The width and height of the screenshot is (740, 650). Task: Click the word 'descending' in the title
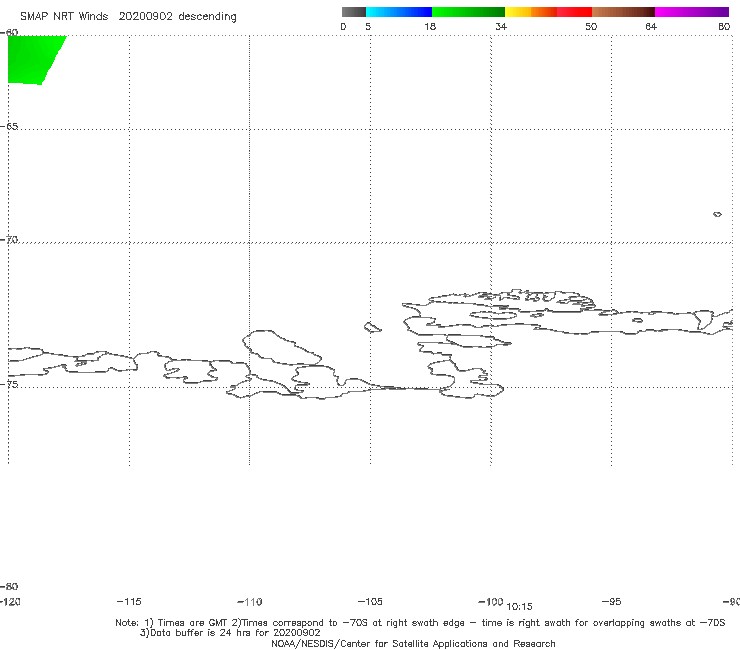click(208, 17)
